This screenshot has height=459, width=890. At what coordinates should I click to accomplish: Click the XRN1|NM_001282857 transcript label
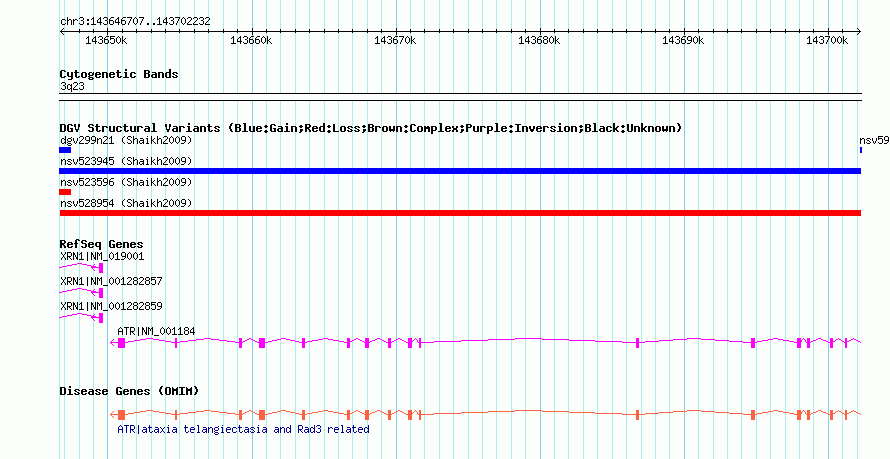pyautogui.click(x=111, y=281)
